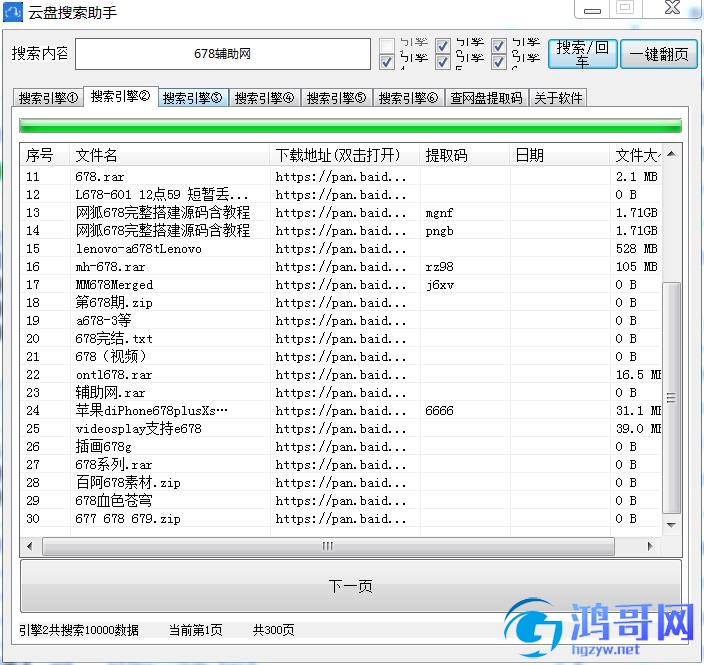Click the 下一页 next page button
Image resolution: width=704 pixels, height=665 pixels.
pos(351,586)
